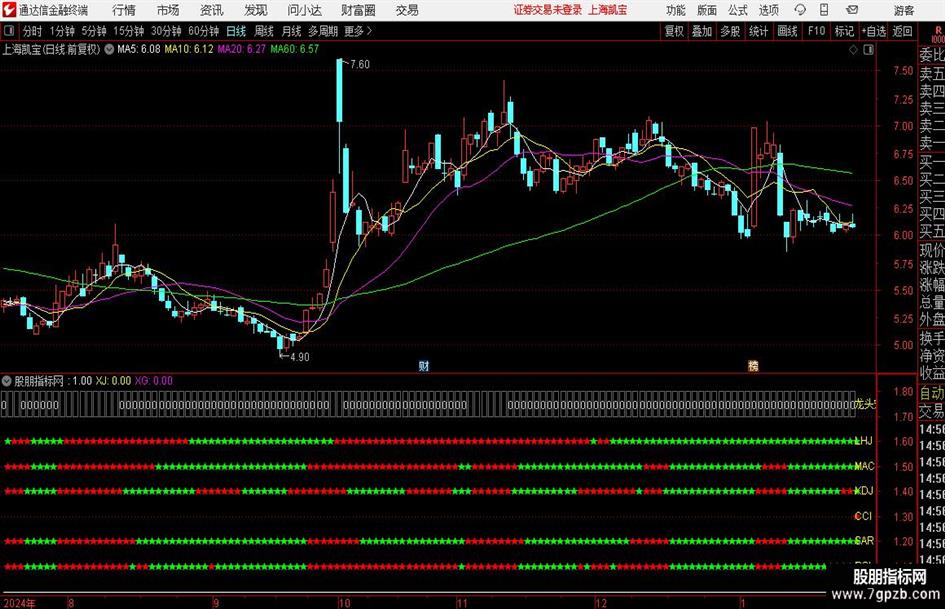Click the MA20: 6.27 indicator value

pos(241,49)
